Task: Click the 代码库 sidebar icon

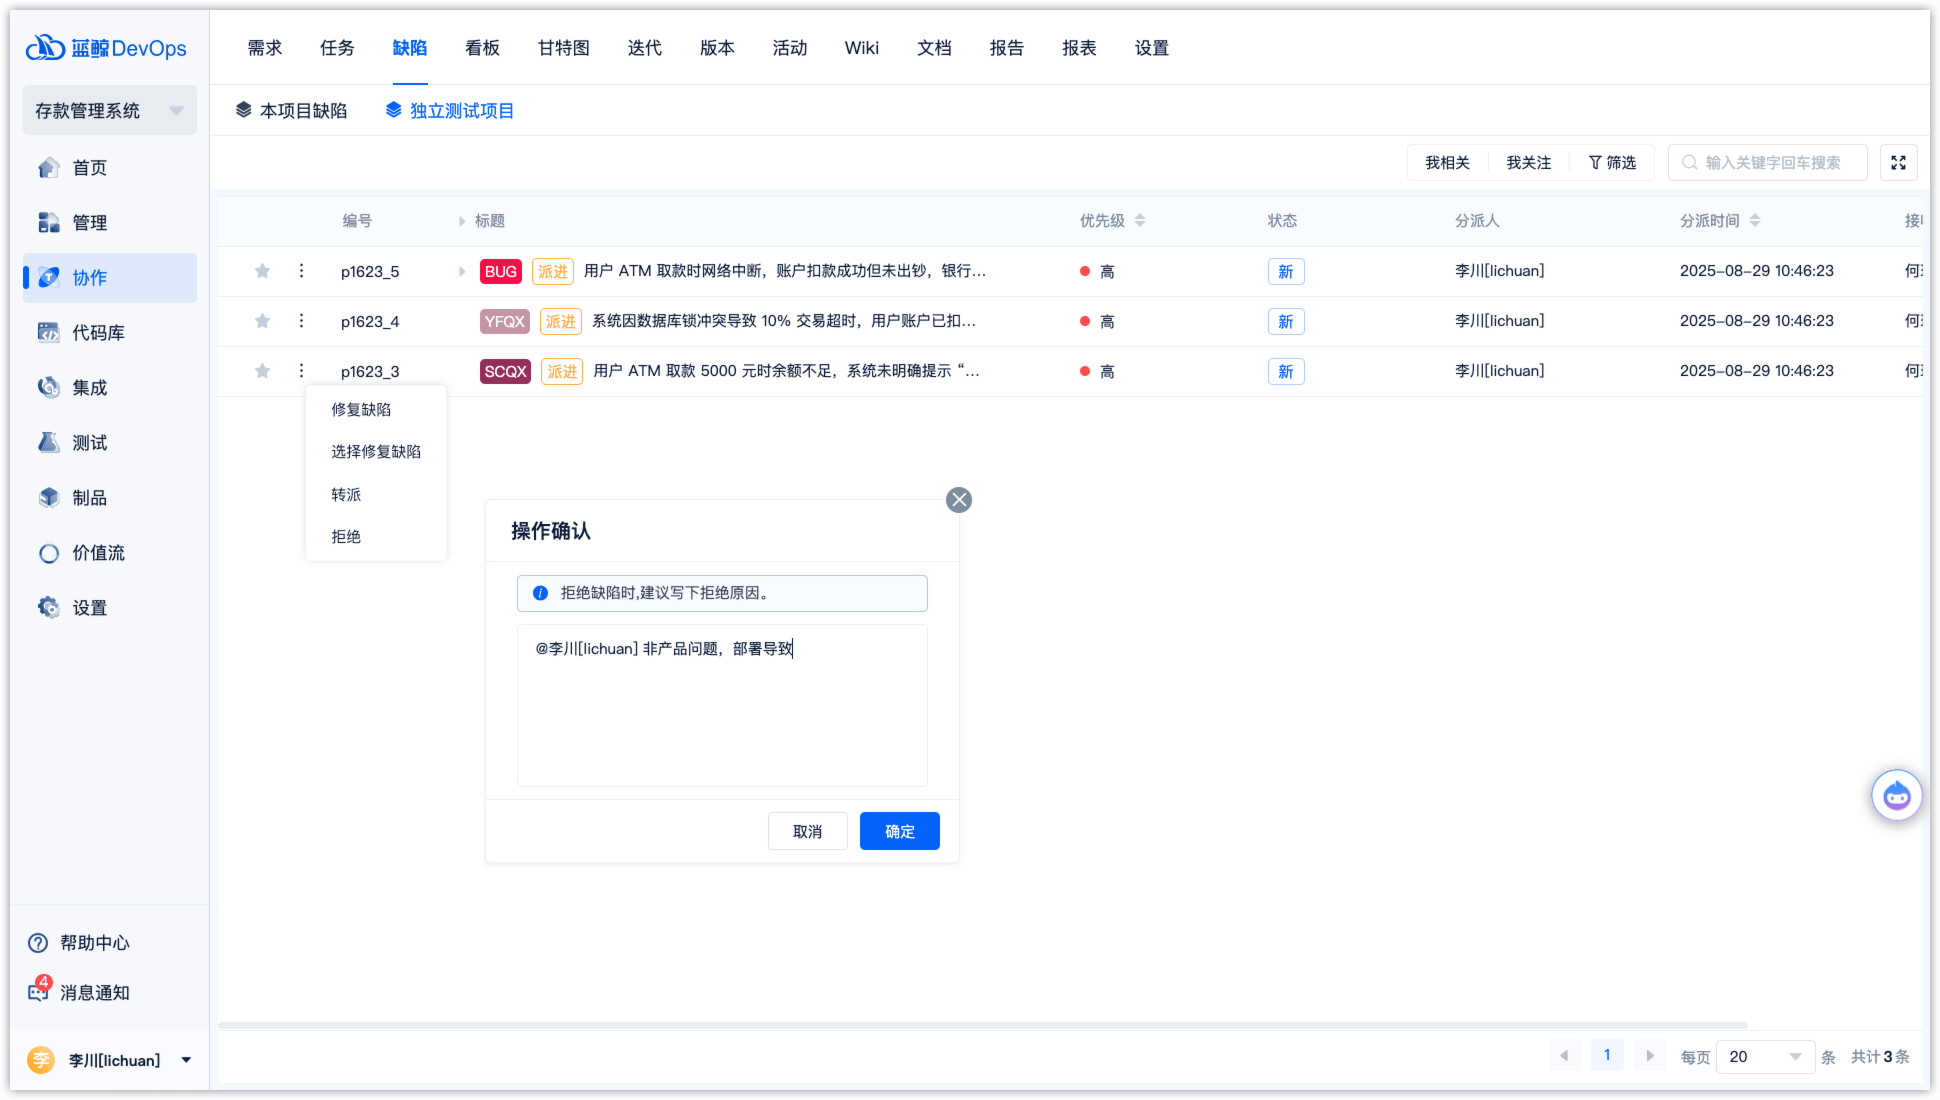Action: click(x=49, y=333)
